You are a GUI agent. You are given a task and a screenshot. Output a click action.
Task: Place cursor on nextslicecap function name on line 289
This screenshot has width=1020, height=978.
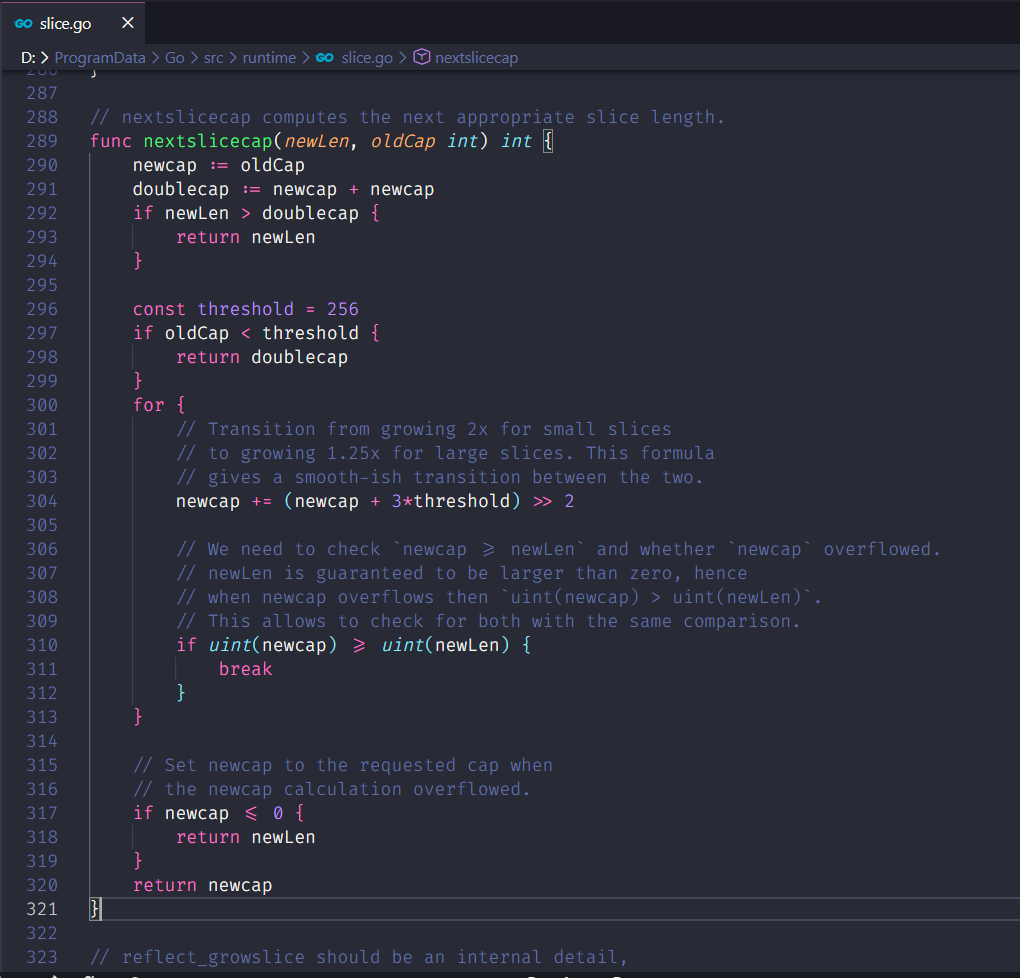(x=208, y=141)
